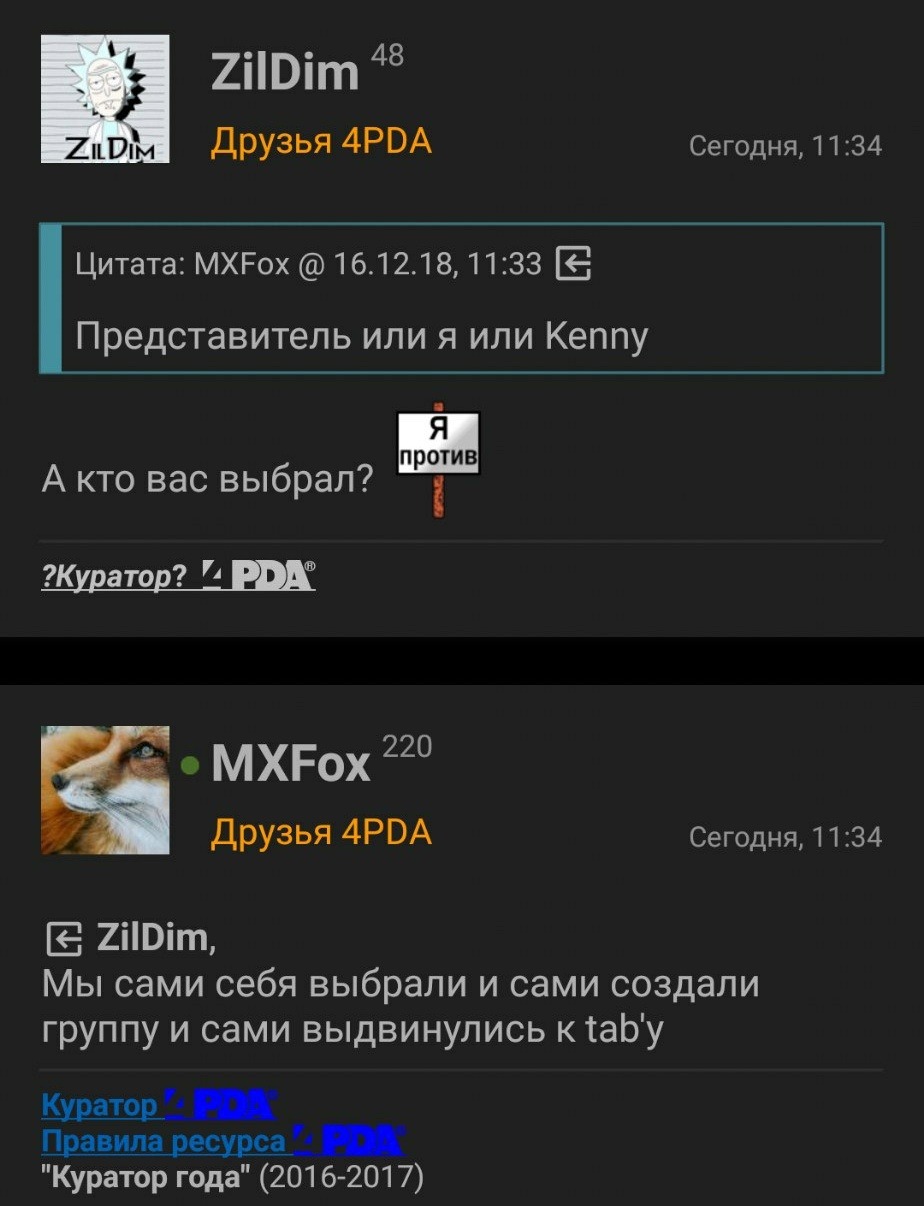Open 'Куратор' link in MXFox signature
924x1206 pixels.
click(x=99, y=1105)
